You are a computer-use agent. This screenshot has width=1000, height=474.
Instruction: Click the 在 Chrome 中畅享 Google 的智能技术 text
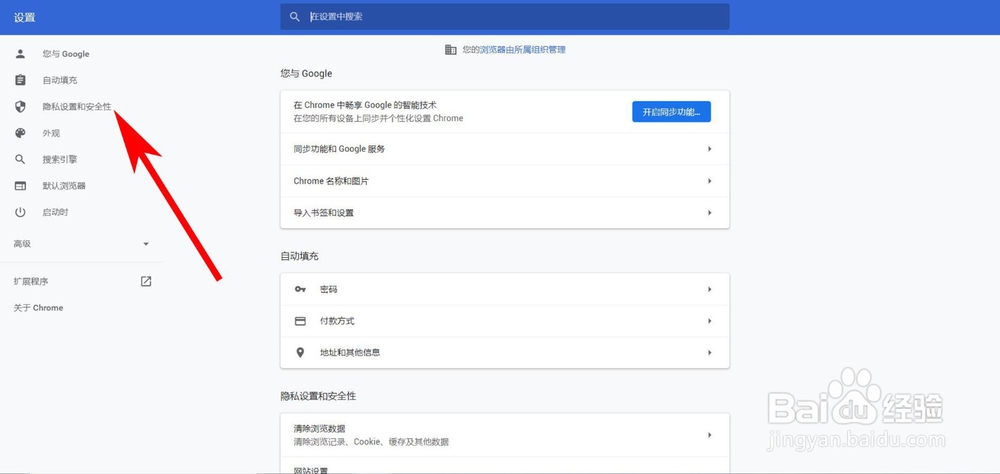tap(365, 105)
